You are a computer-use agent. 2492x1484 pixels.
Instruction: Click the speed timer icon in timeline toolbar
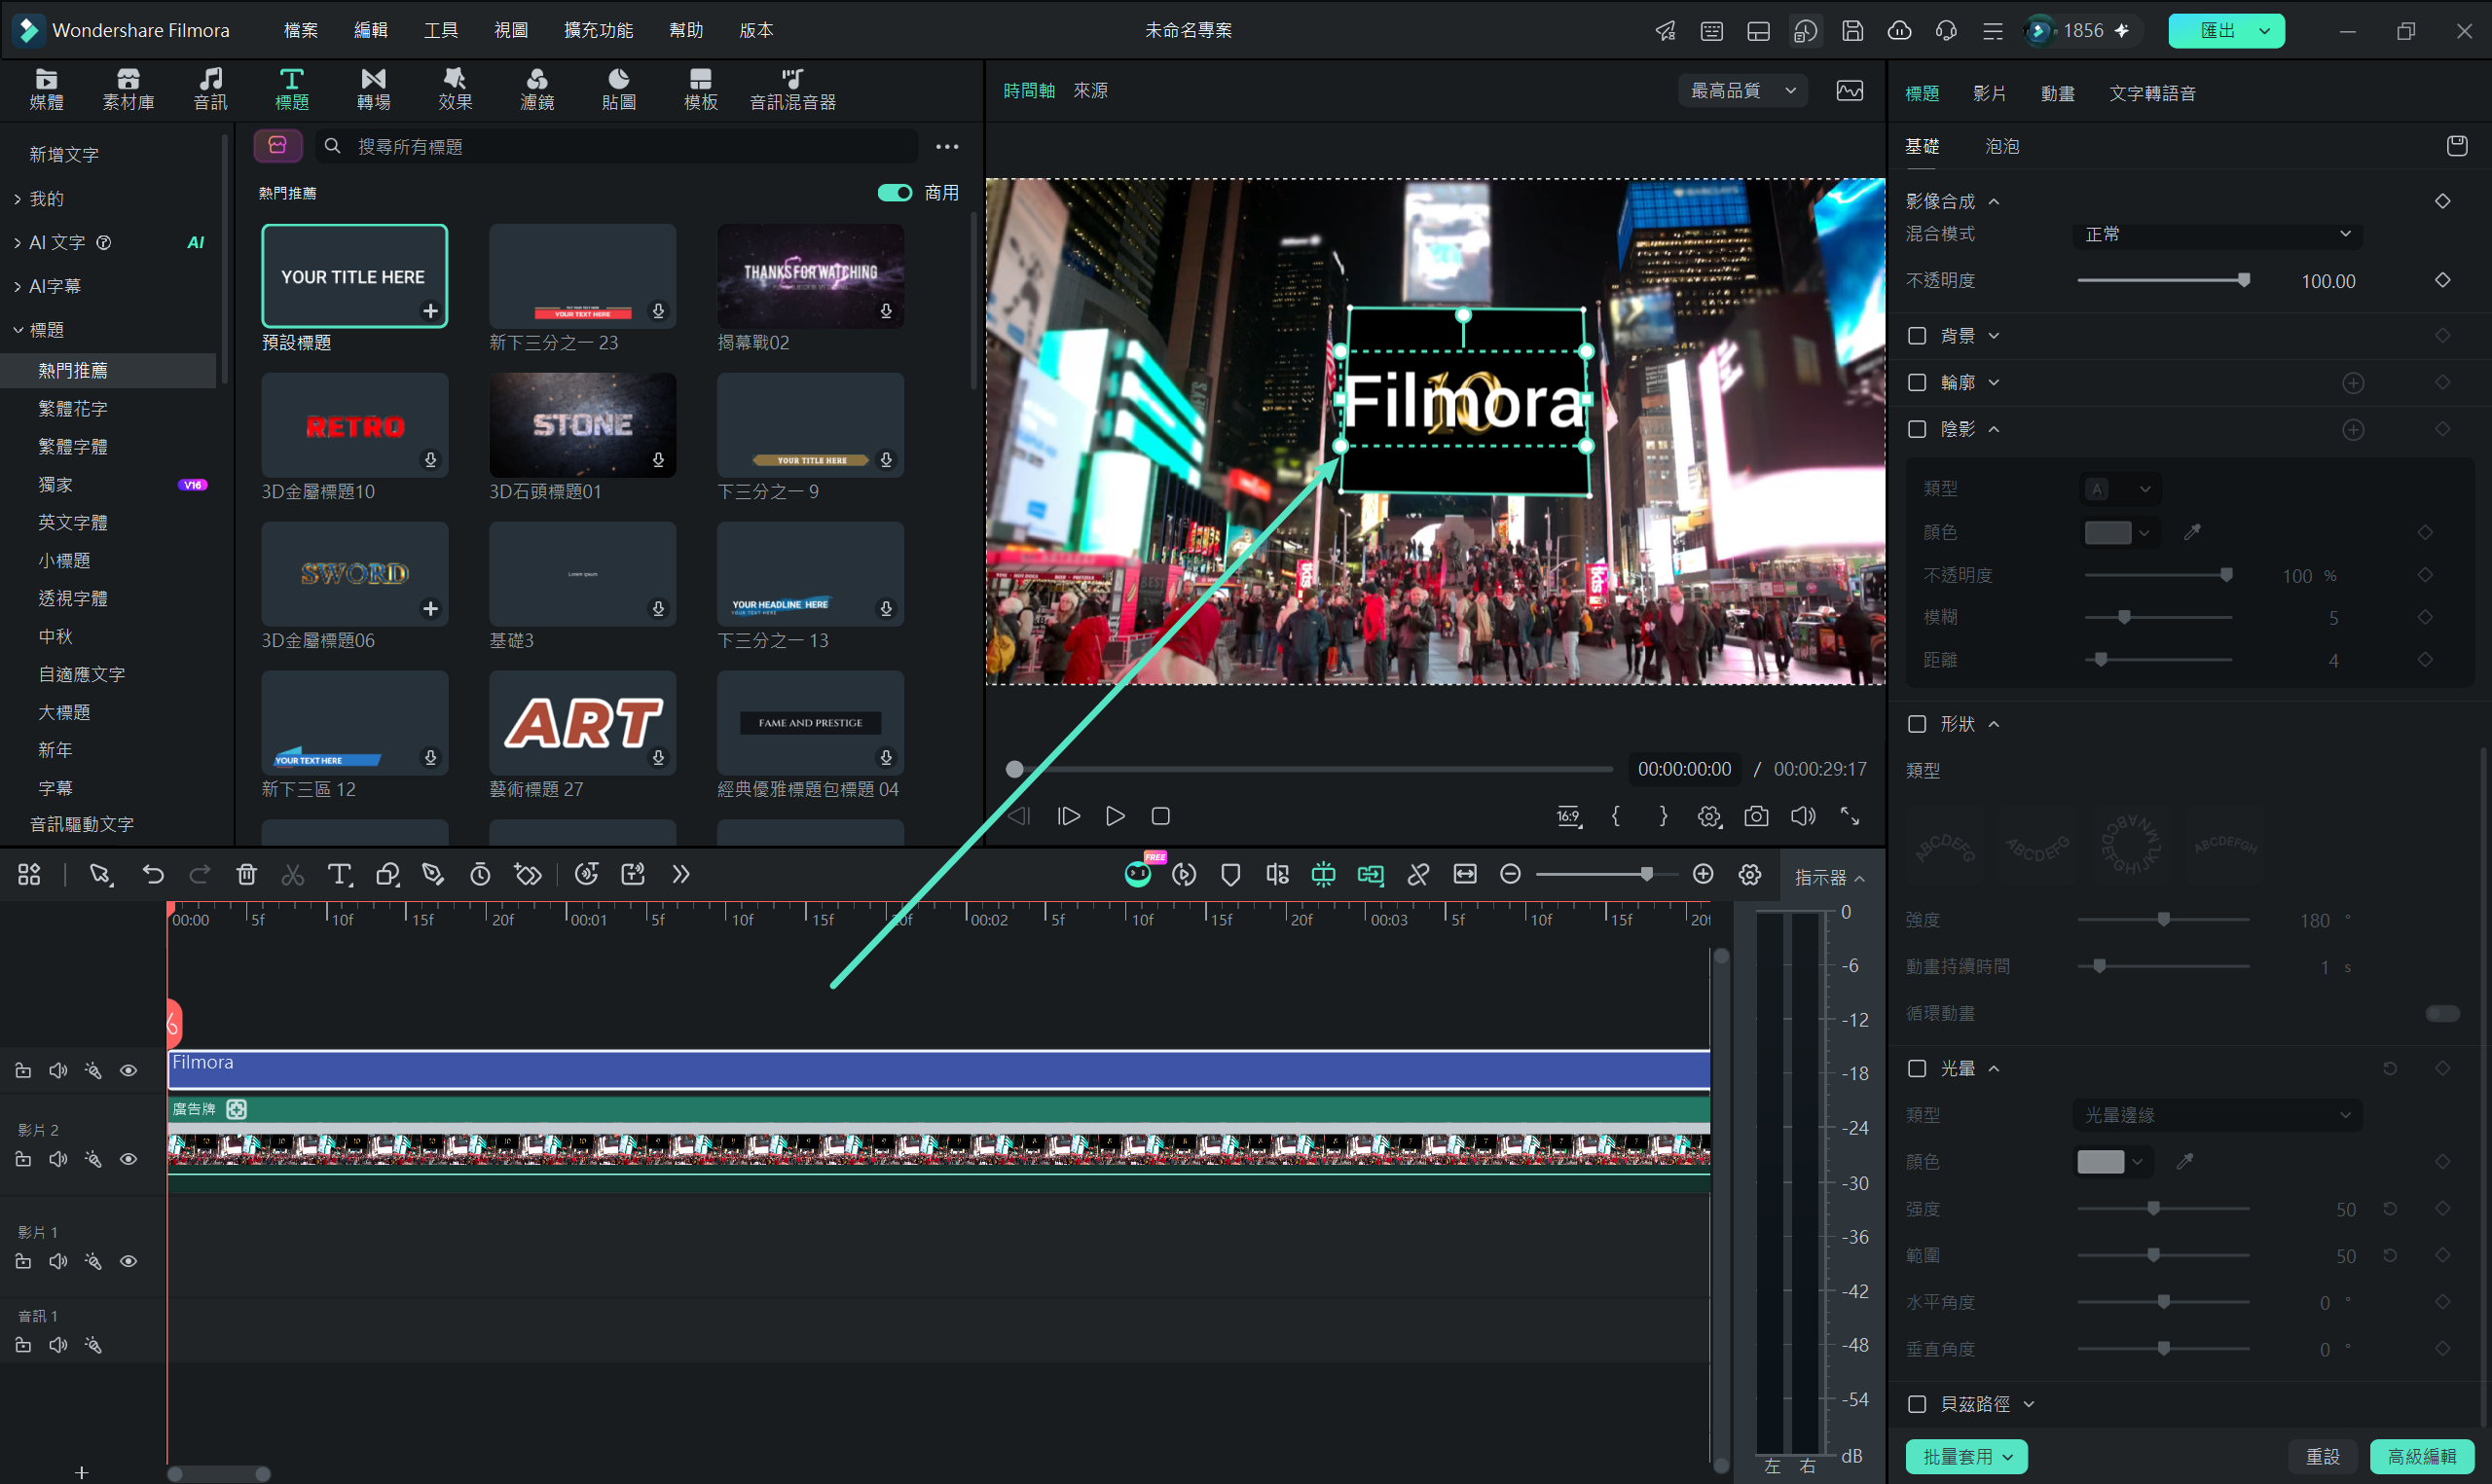(x=480, y=875)
